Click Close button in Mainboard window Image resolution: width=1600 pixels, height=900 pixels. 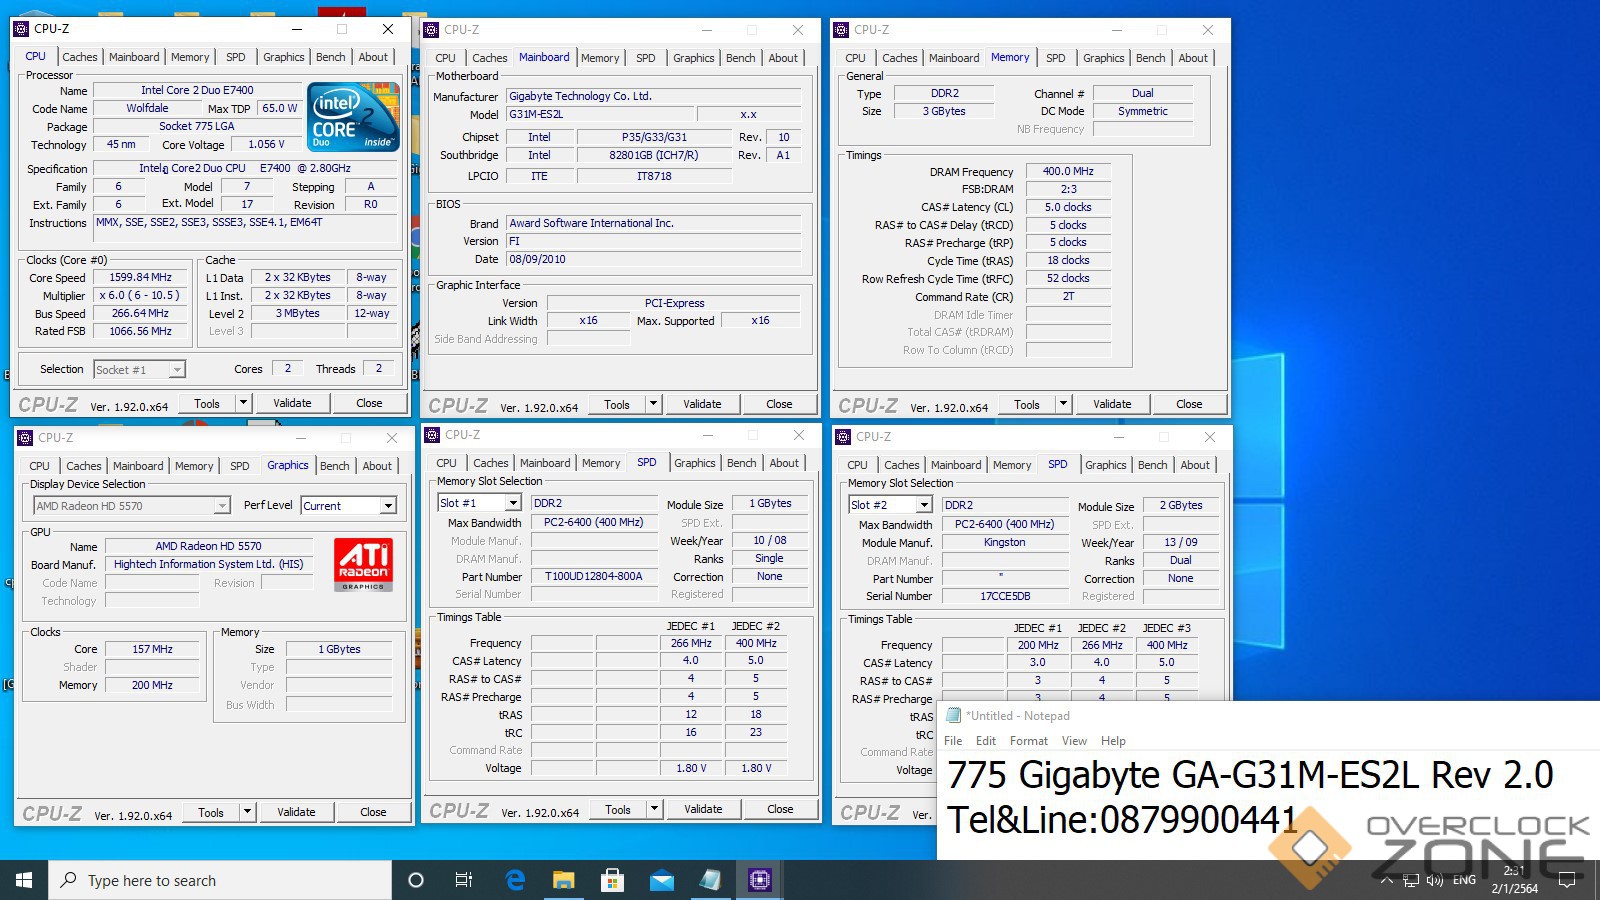tap(779, 404)
